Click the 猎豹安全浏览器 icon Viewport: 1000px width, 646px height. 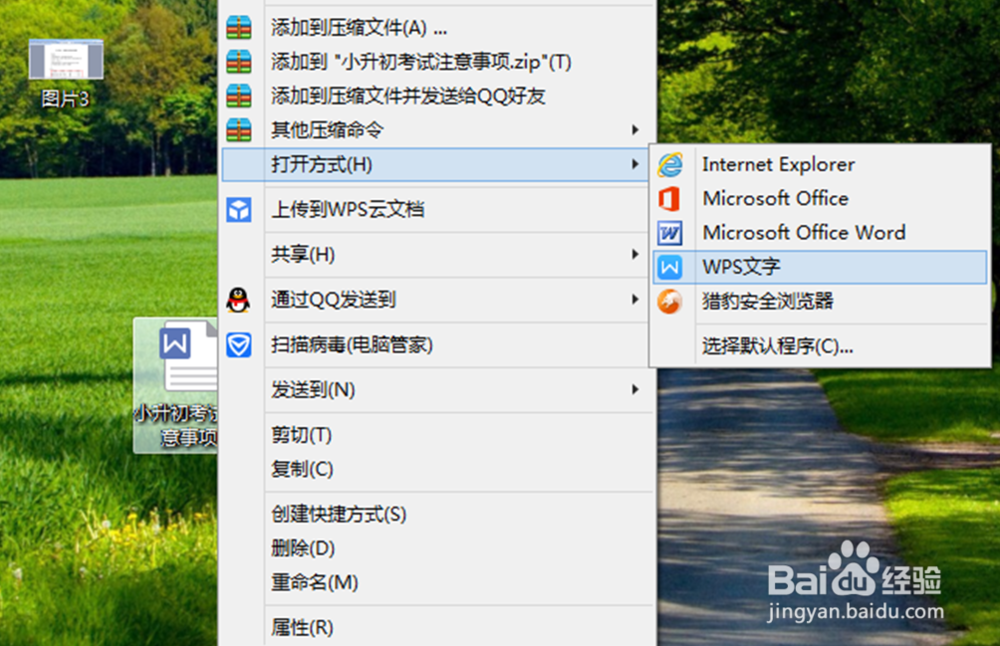click(x=670, y=301)
